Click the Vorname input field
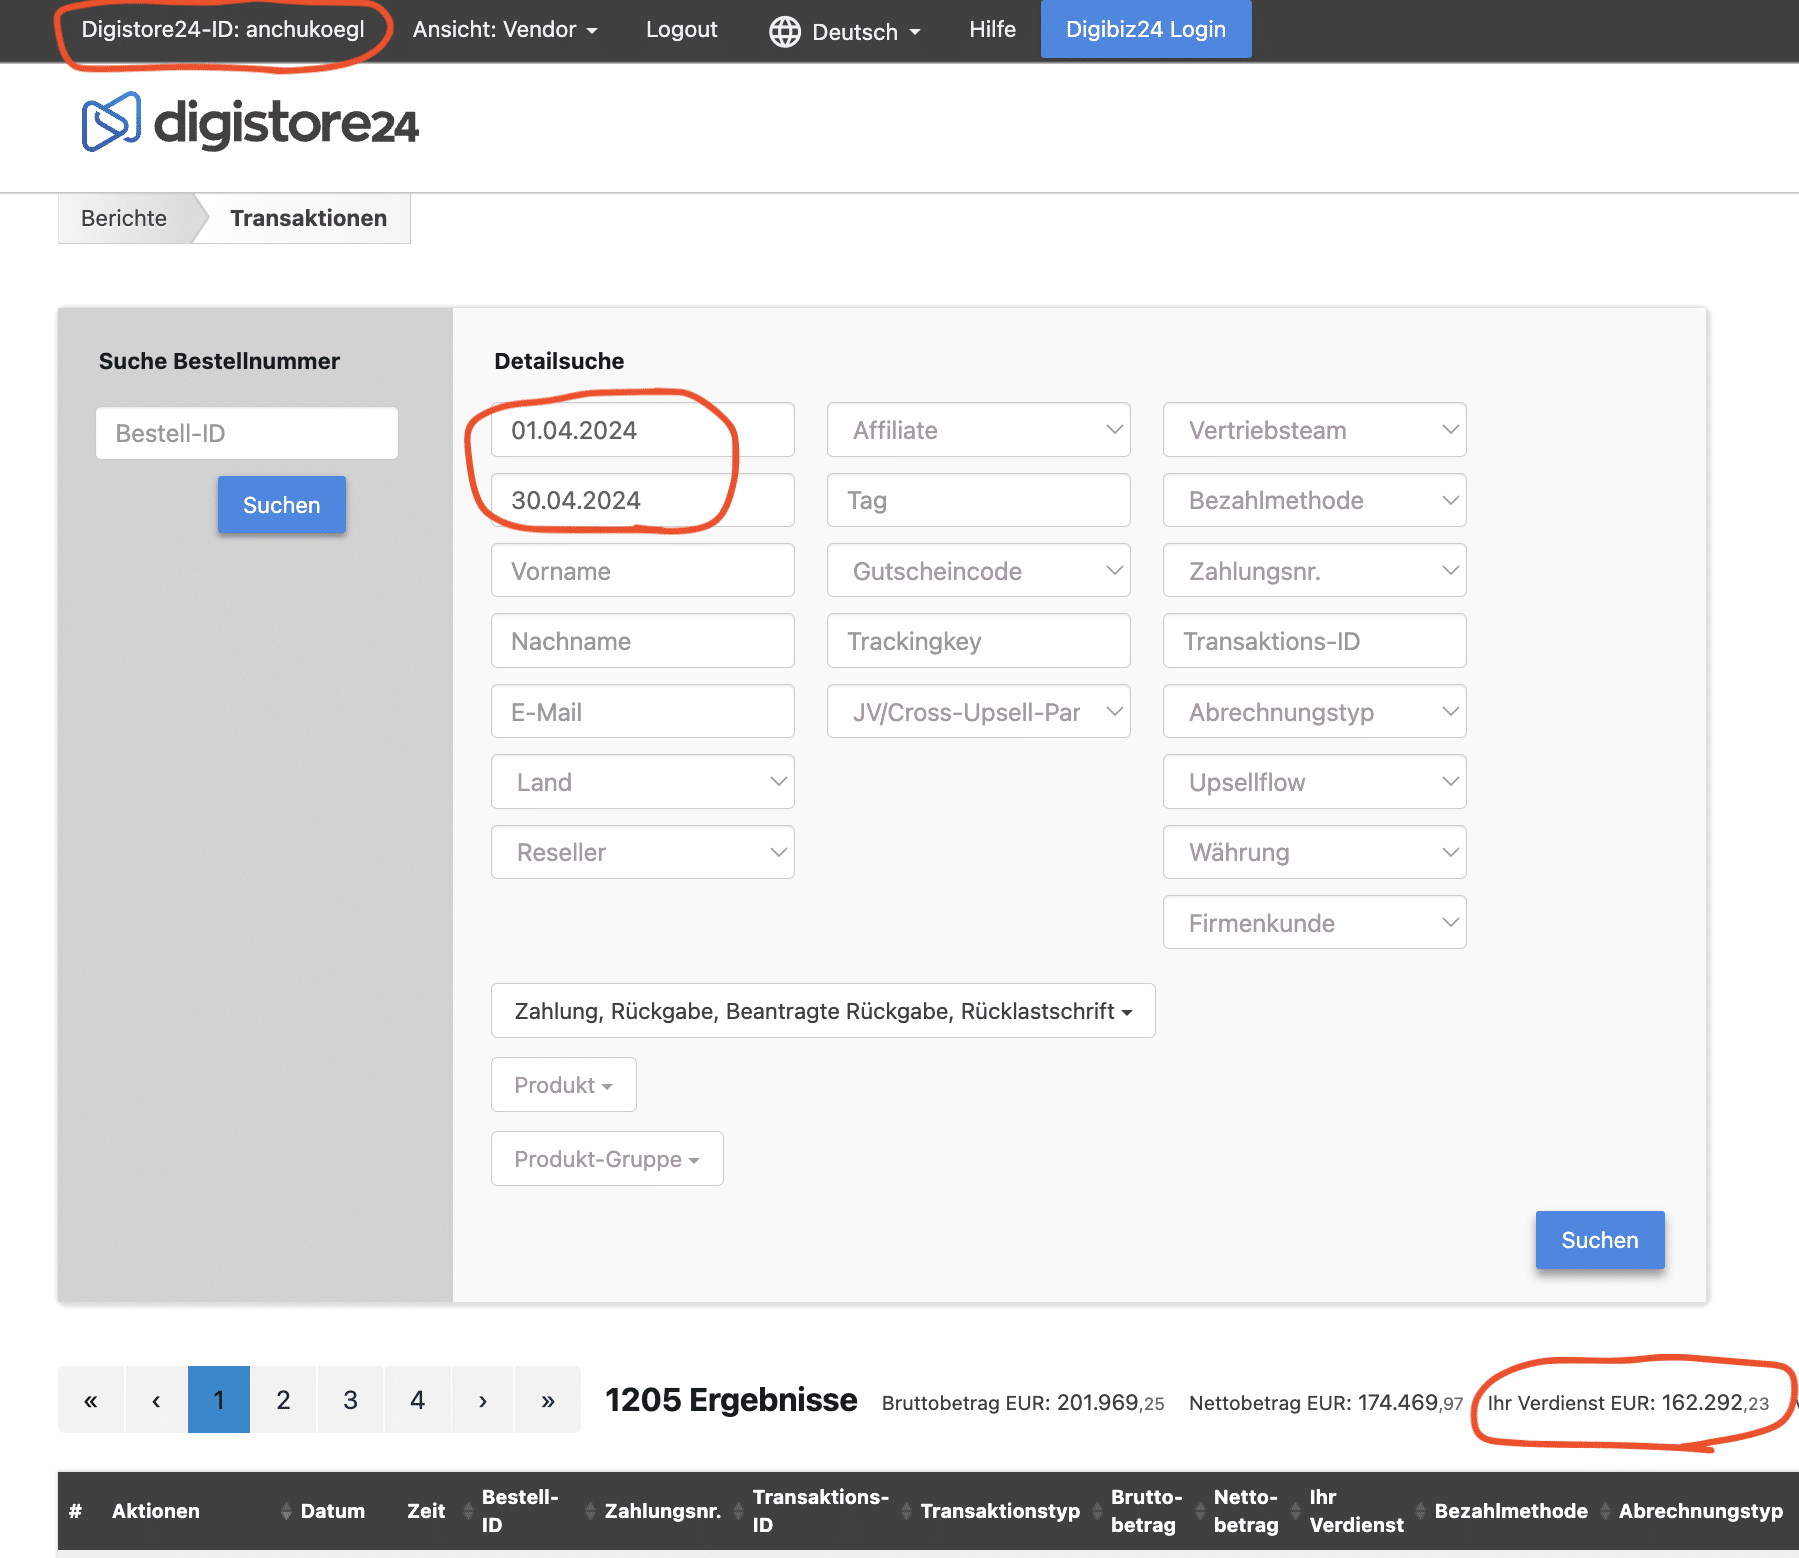 point(643,571)
